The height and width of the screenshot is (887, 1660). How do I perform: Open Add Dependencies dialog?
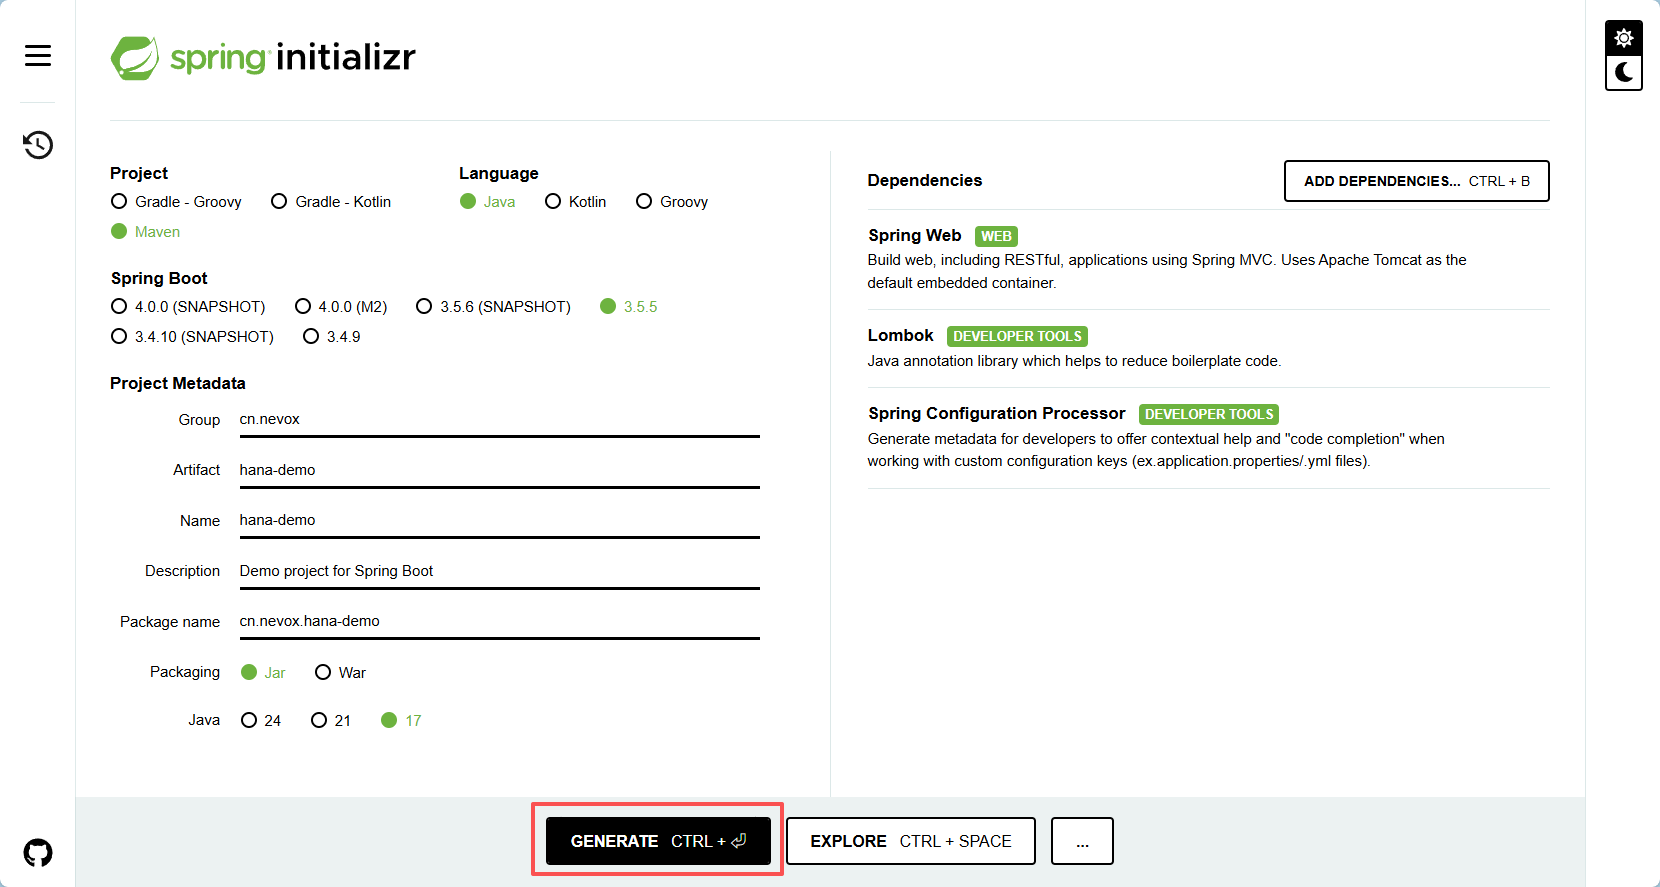(x=1417, y=181)
